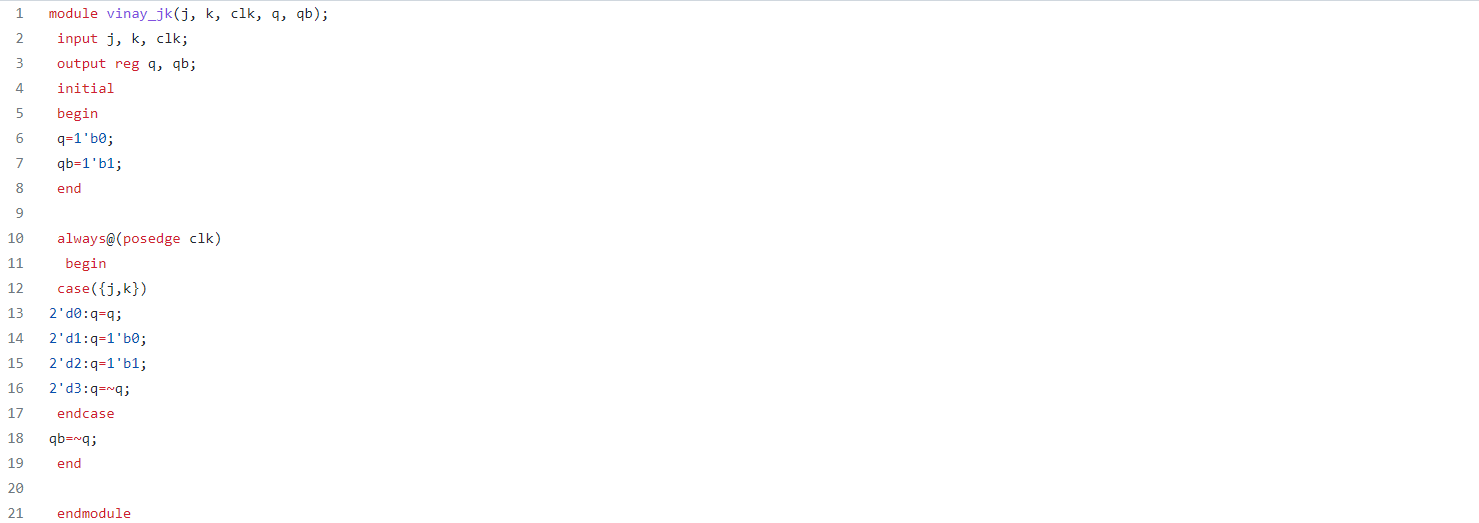The image size is (1479, 523).
Task: Select the module name vinay_jk
Action: (139, 13)
